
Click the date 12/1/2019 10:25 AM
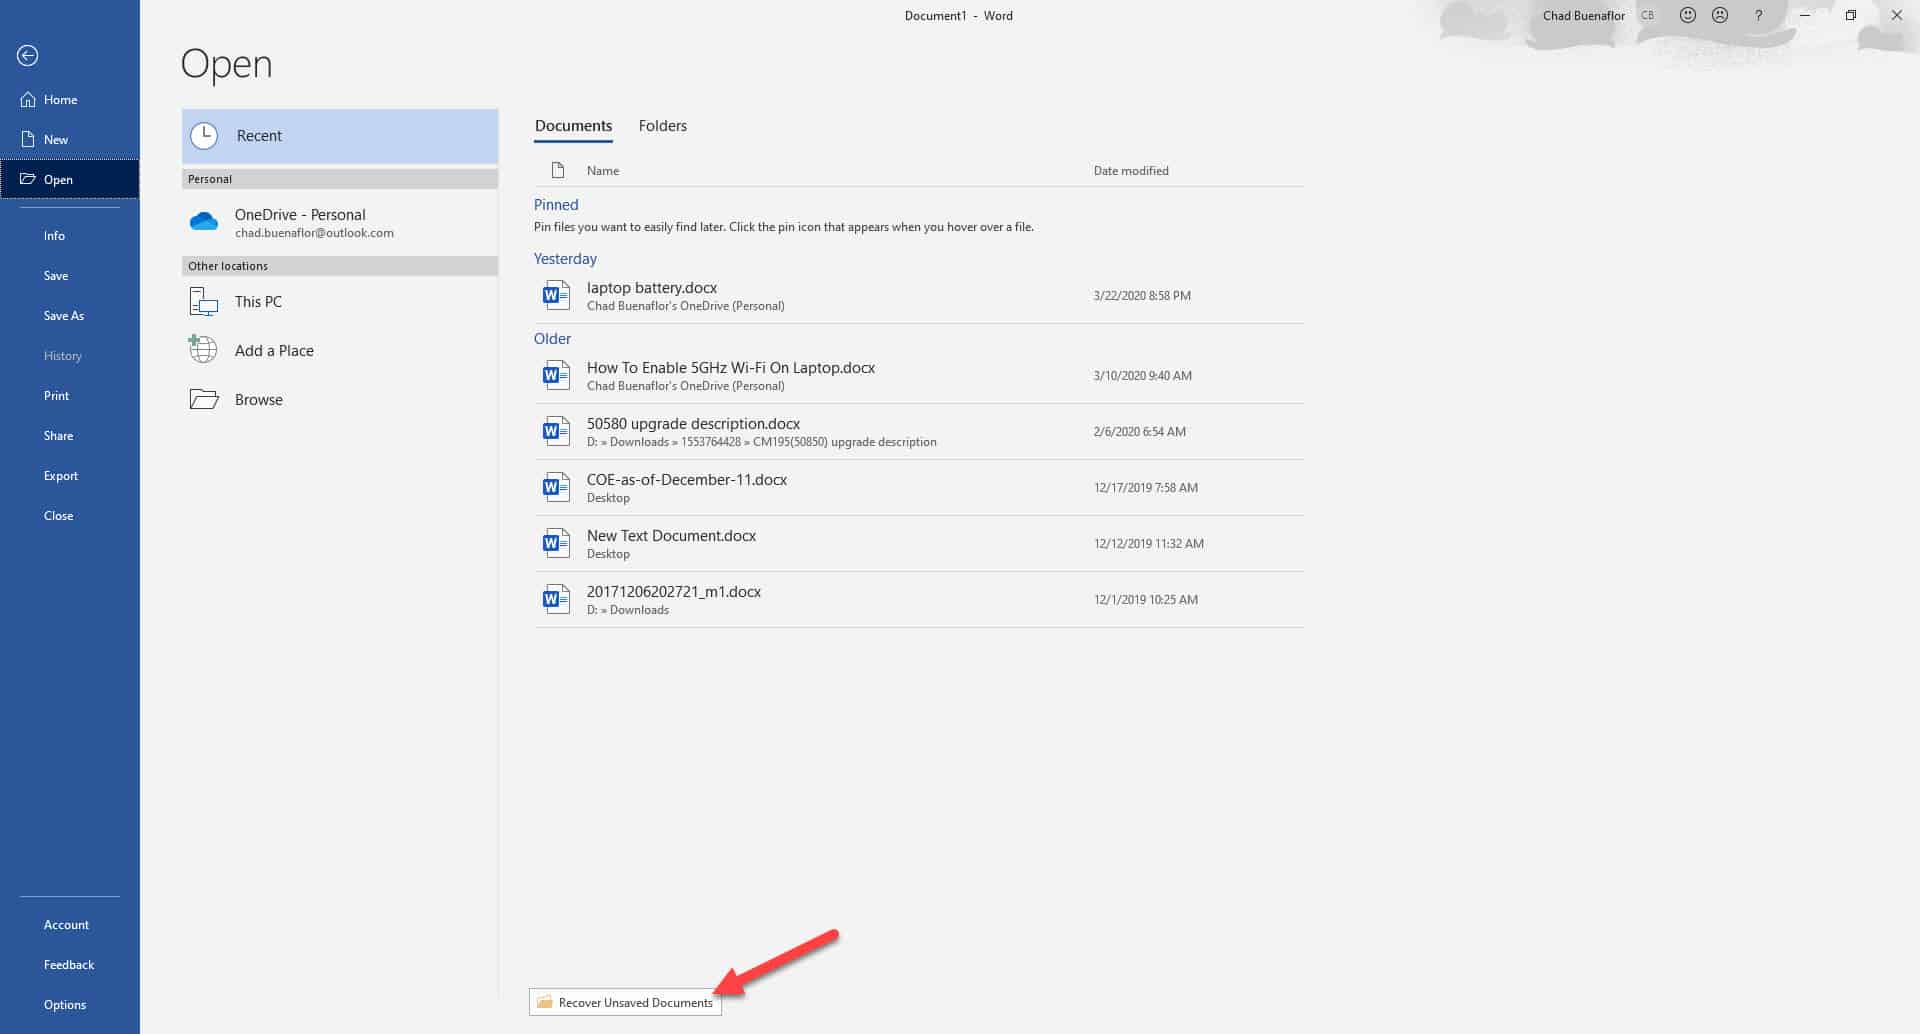coord(1145,600)
